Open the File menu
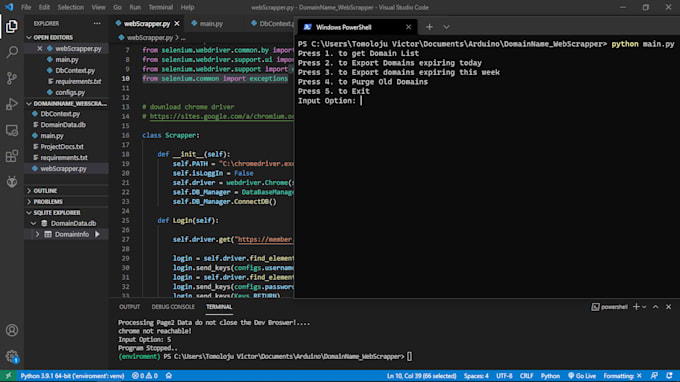 pyautogui.click(x=26, y=7)
